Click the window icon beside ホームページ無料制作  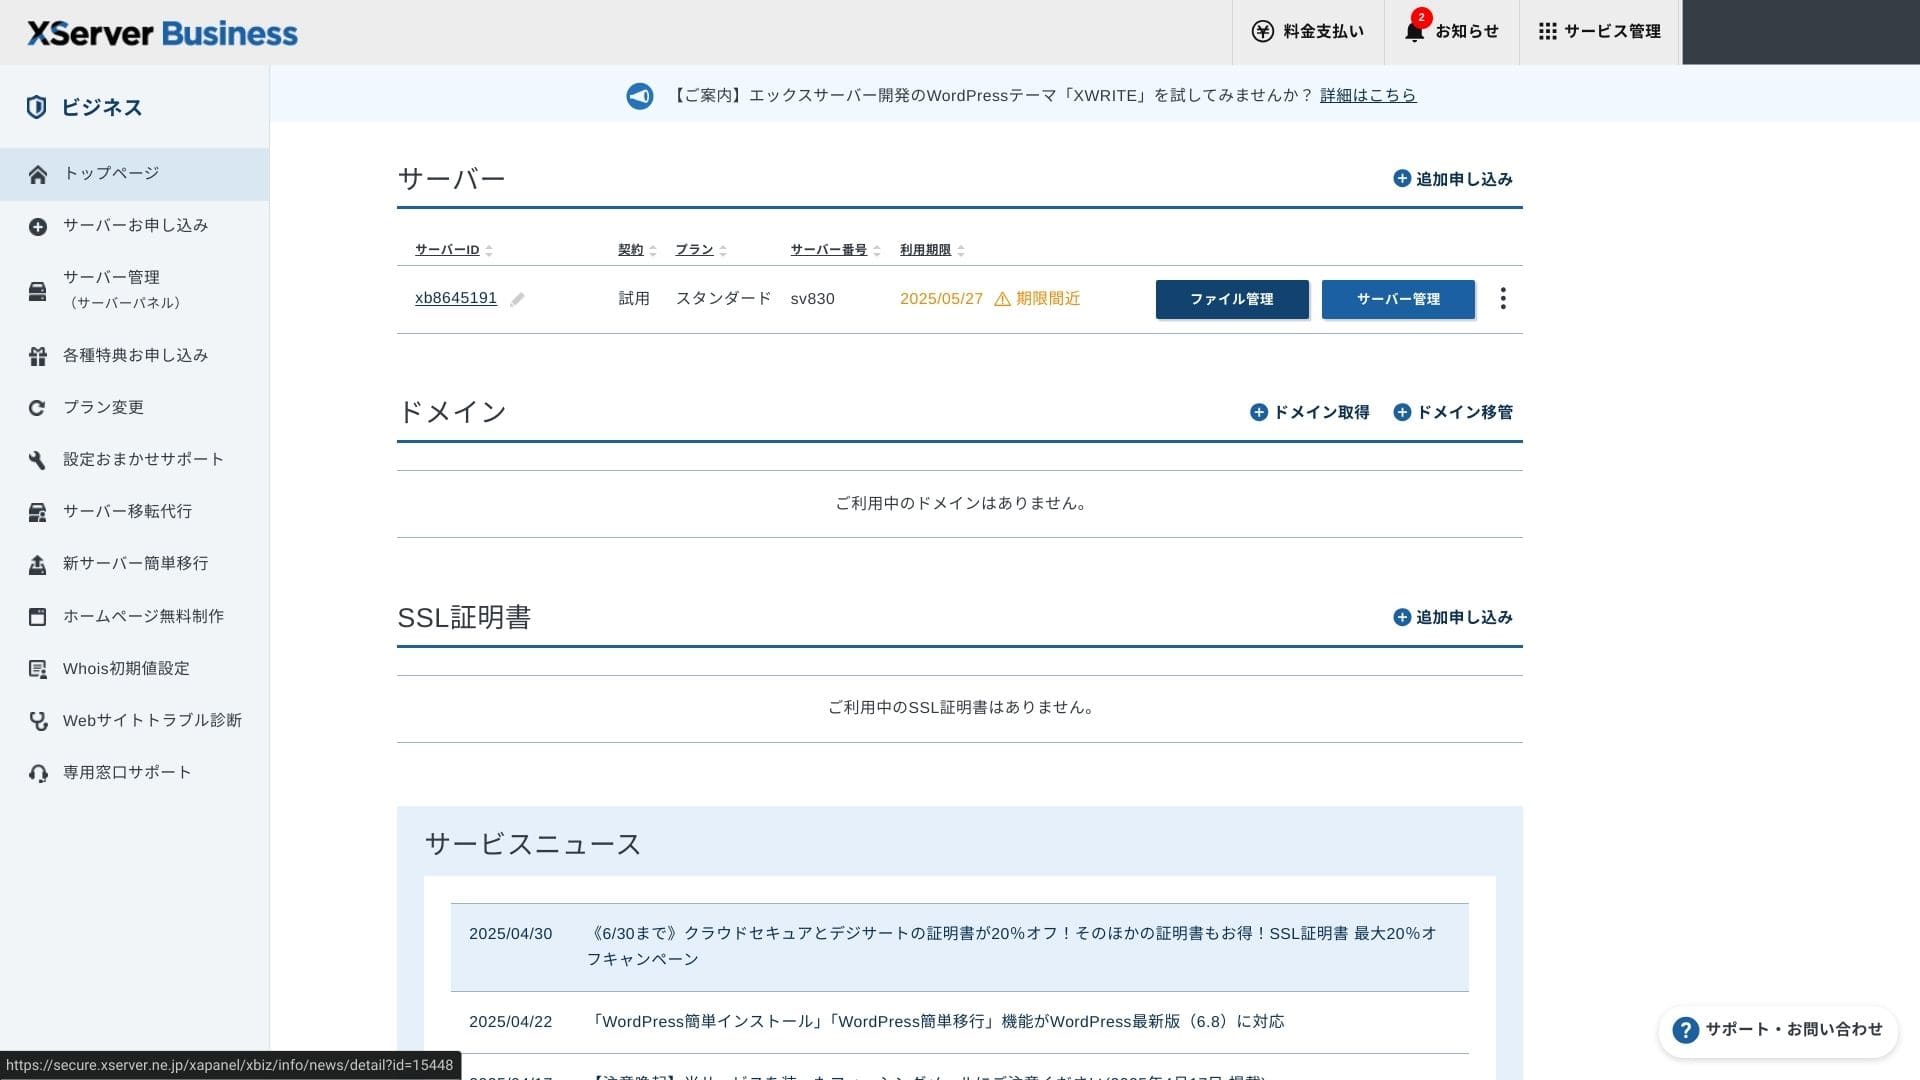tap(38, 617)
